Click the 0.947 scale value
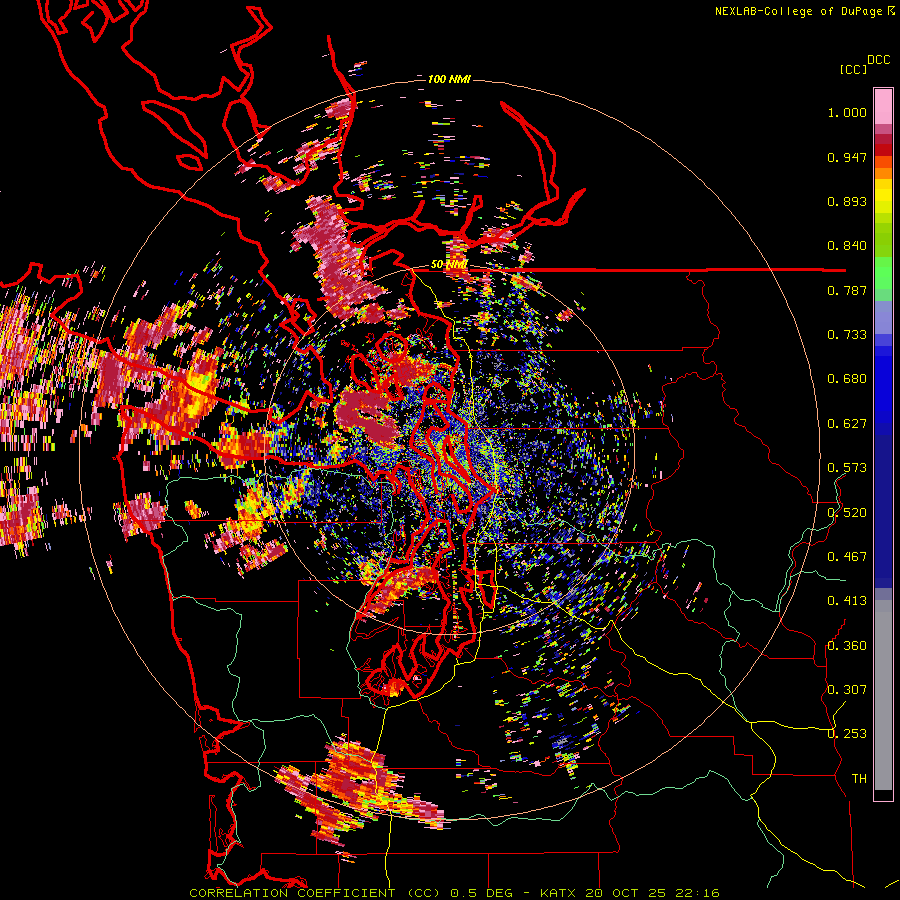The width and height of the screenshot is (900, 900). (847, 157)
